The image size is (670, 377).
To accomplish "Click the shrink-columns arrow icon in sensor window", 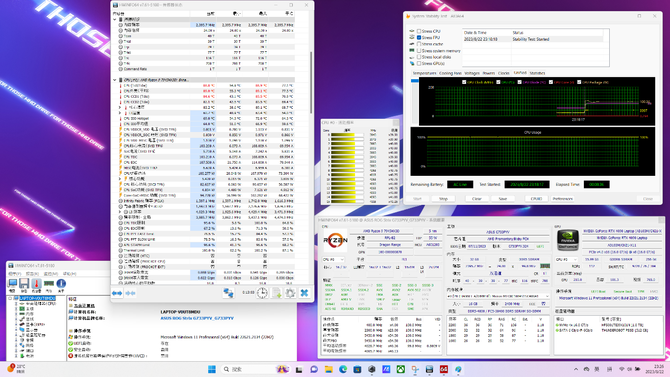I will click(x=131, y=293).
